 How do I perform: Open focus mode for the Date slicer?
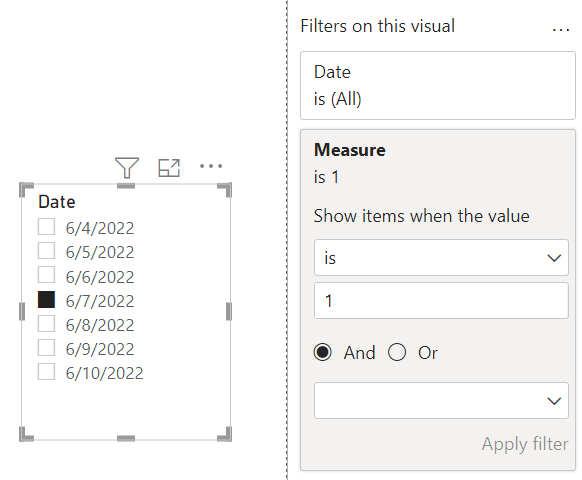(x=169, y=168)
